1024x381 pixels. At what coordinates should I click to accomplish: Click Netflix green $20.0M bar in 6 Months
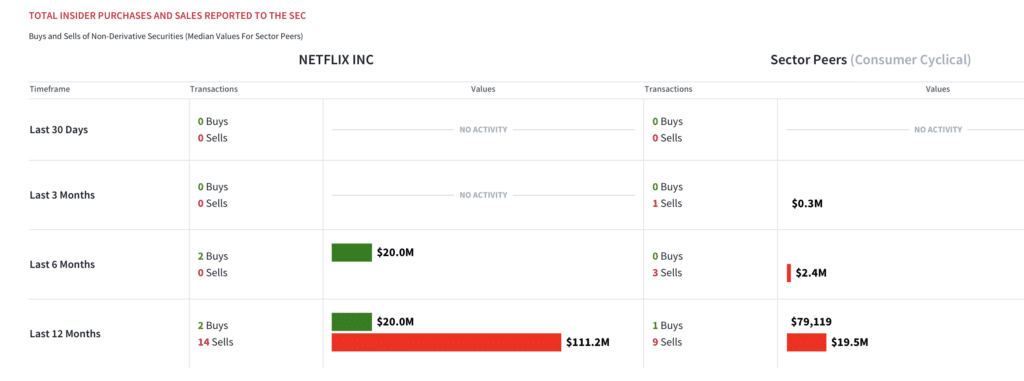pos(352,252)
